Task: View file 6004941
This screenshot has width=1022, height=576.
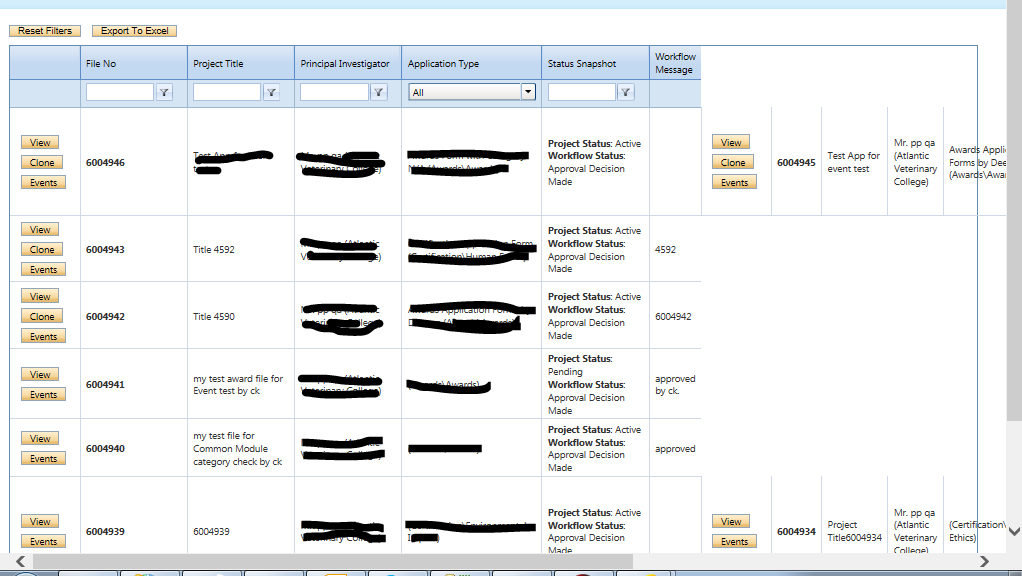Action: (40, 375)
